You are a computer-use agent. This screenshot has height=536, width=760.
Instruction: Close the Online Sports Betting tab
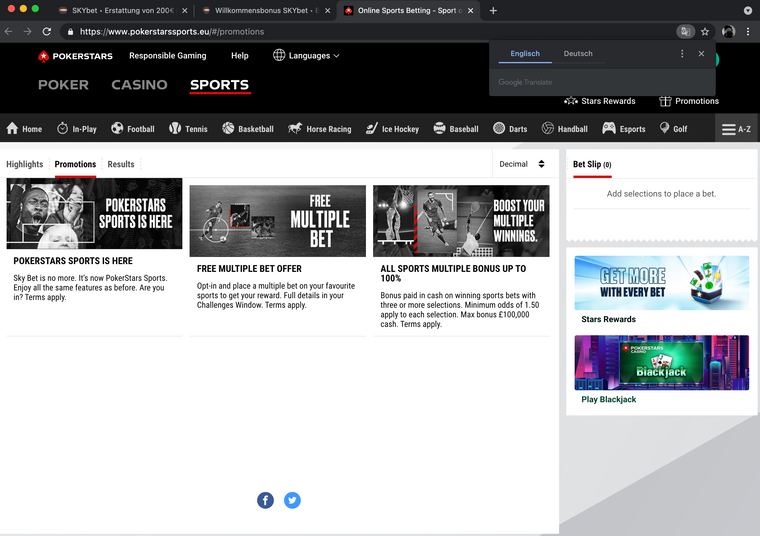[470, 10]
